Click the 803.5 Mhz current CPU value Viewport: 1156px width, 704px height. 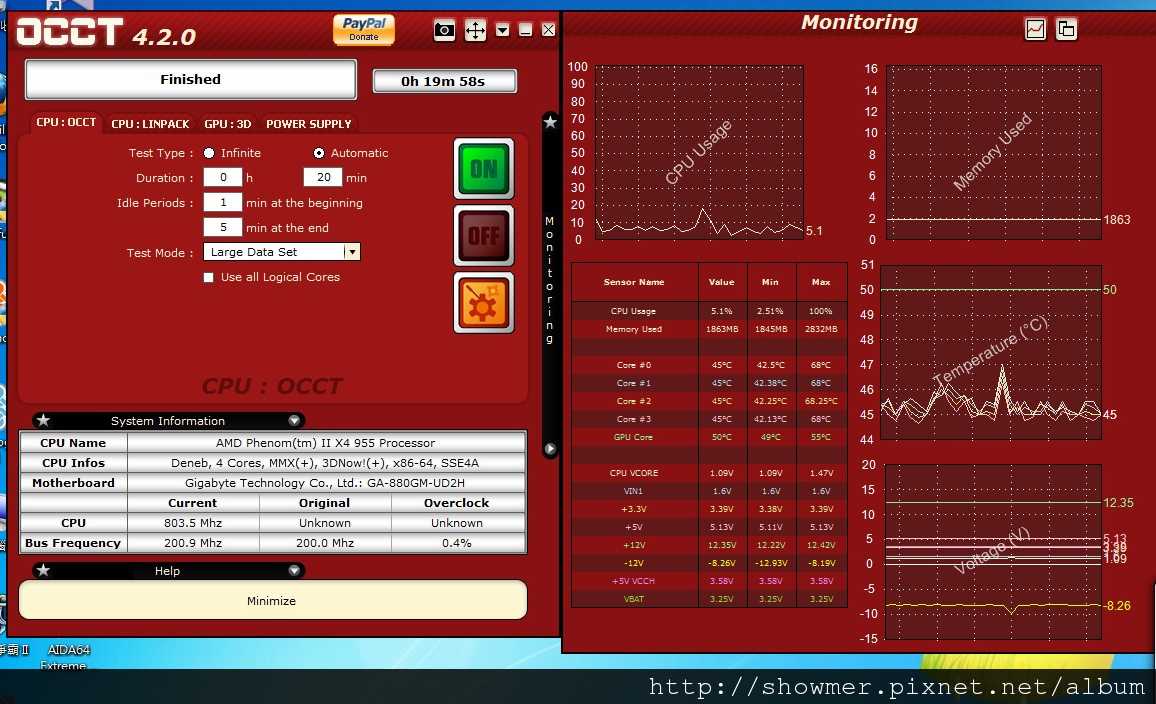tap(193, 523)
